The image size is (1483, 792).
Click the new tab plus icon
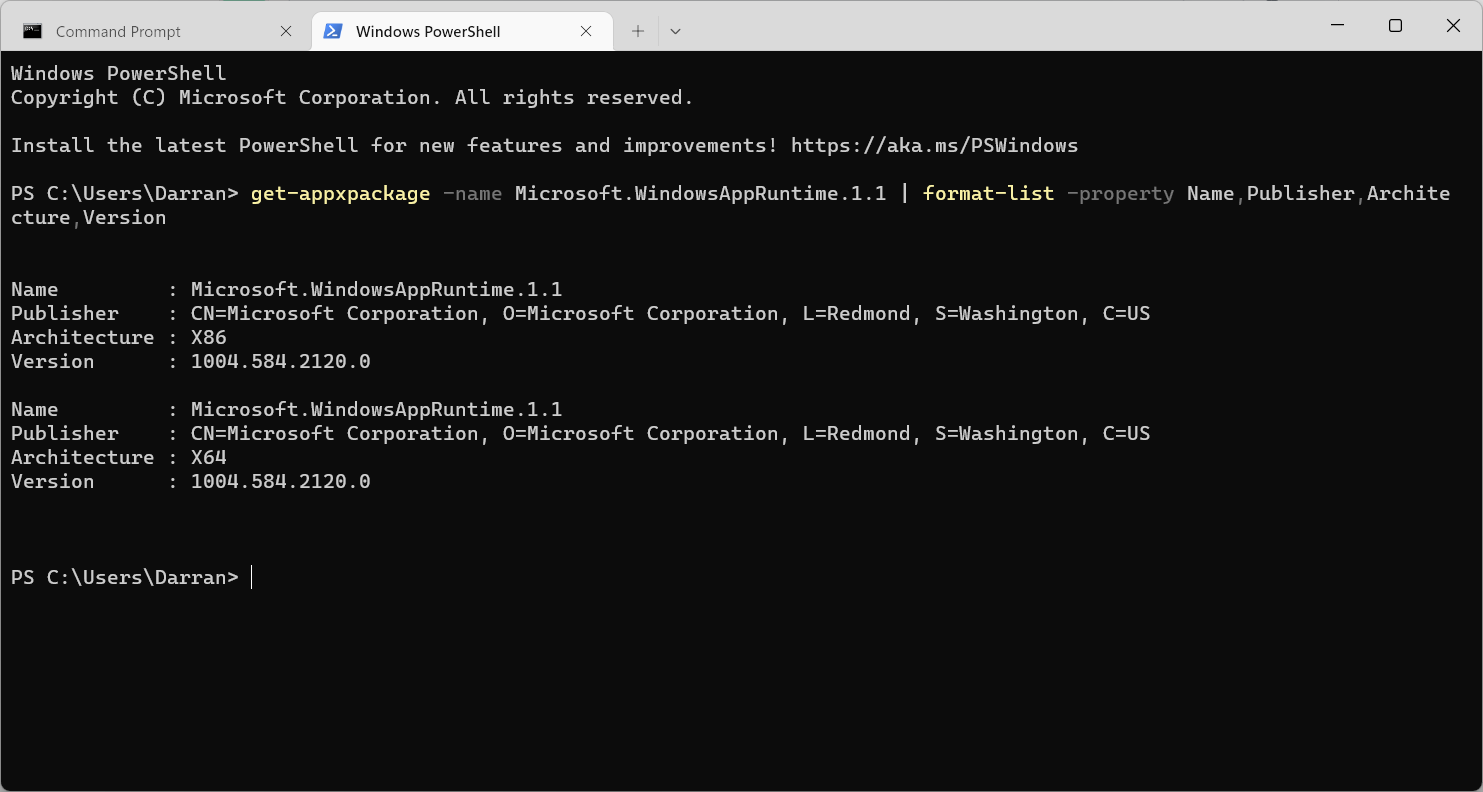[x=637, y=31]
